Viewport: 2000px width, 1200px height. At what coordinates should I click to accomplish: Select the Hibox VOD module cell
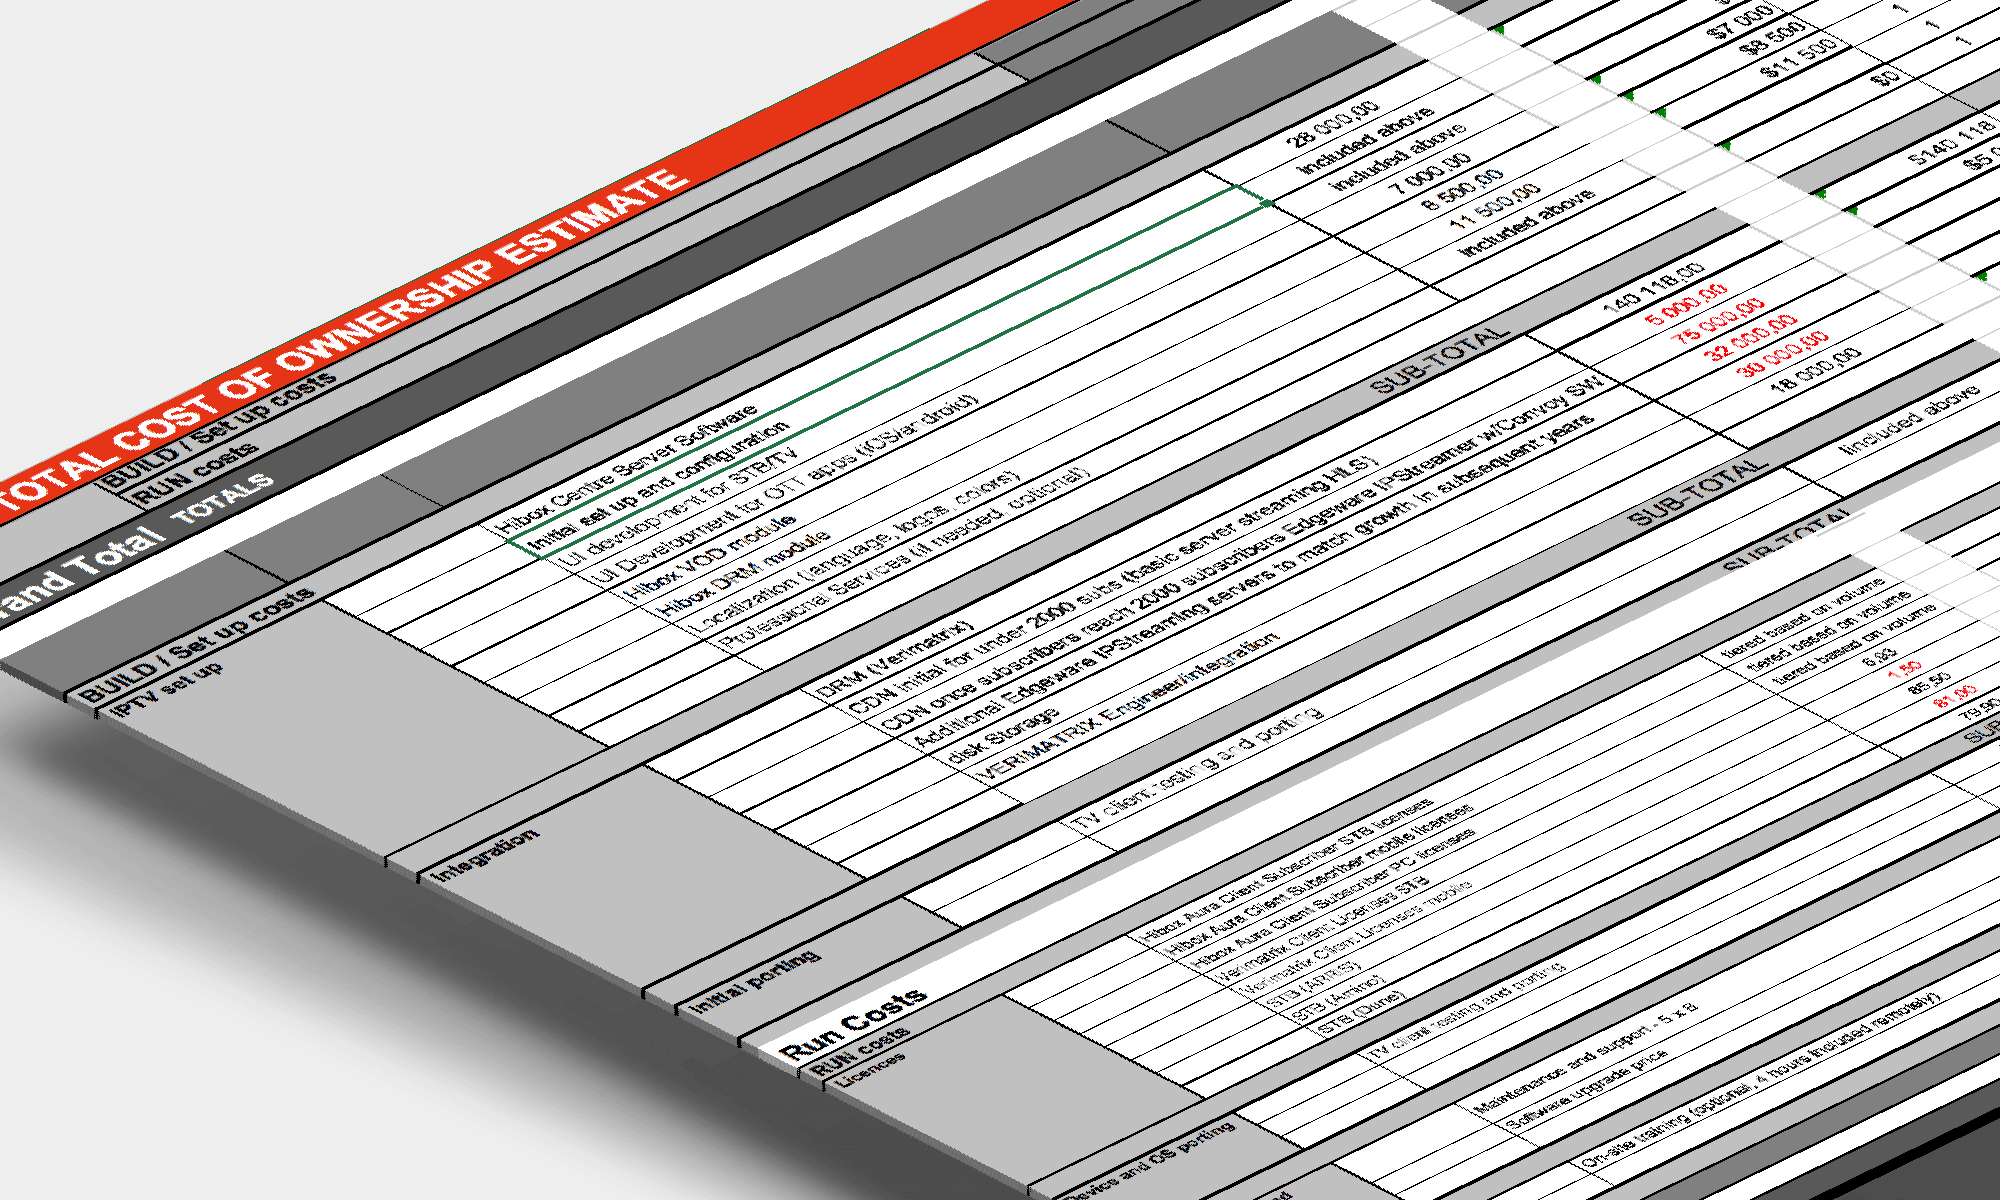coord(710,559)
